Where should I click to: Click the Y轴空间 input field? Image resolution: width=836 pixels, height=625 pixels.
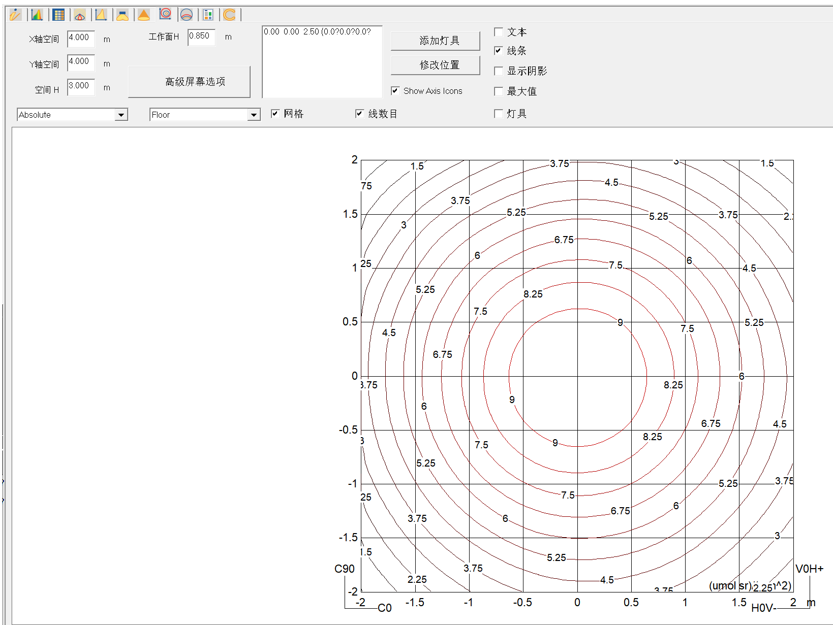click(x=81, y=62)
